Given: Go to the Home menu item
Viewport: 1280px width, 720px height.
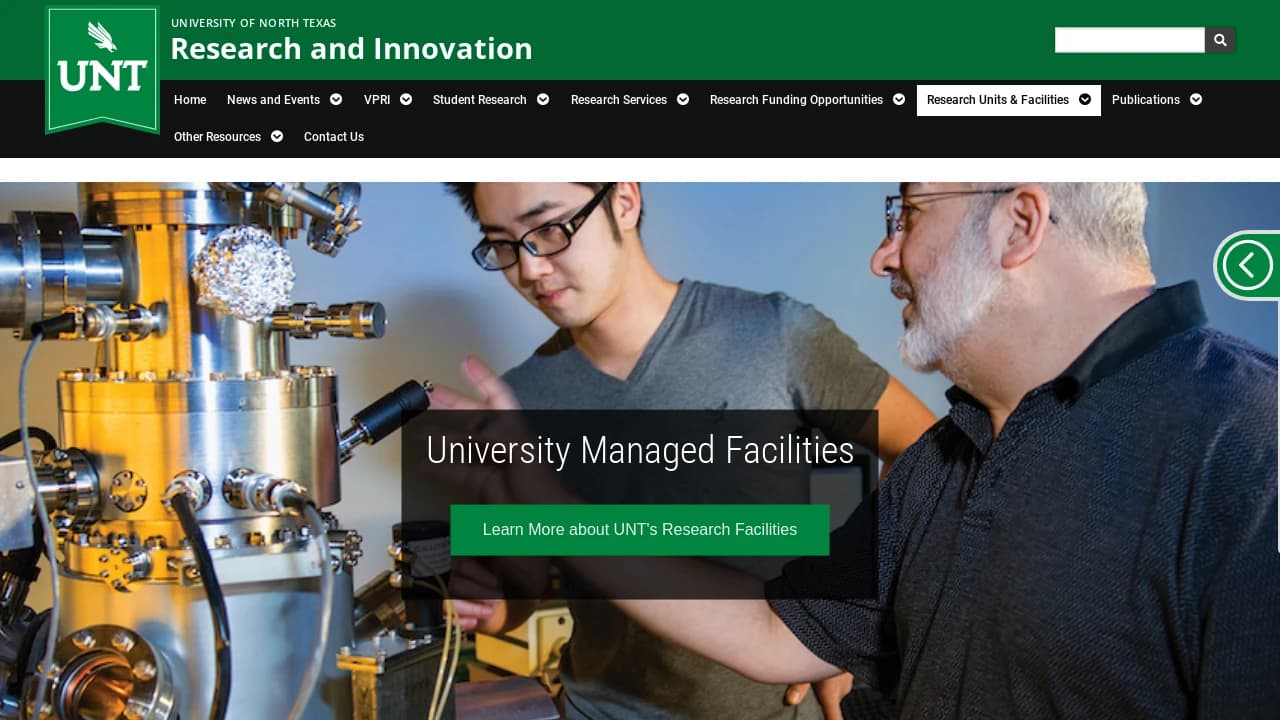Looking at the screenshot, I should coord(190,100).
